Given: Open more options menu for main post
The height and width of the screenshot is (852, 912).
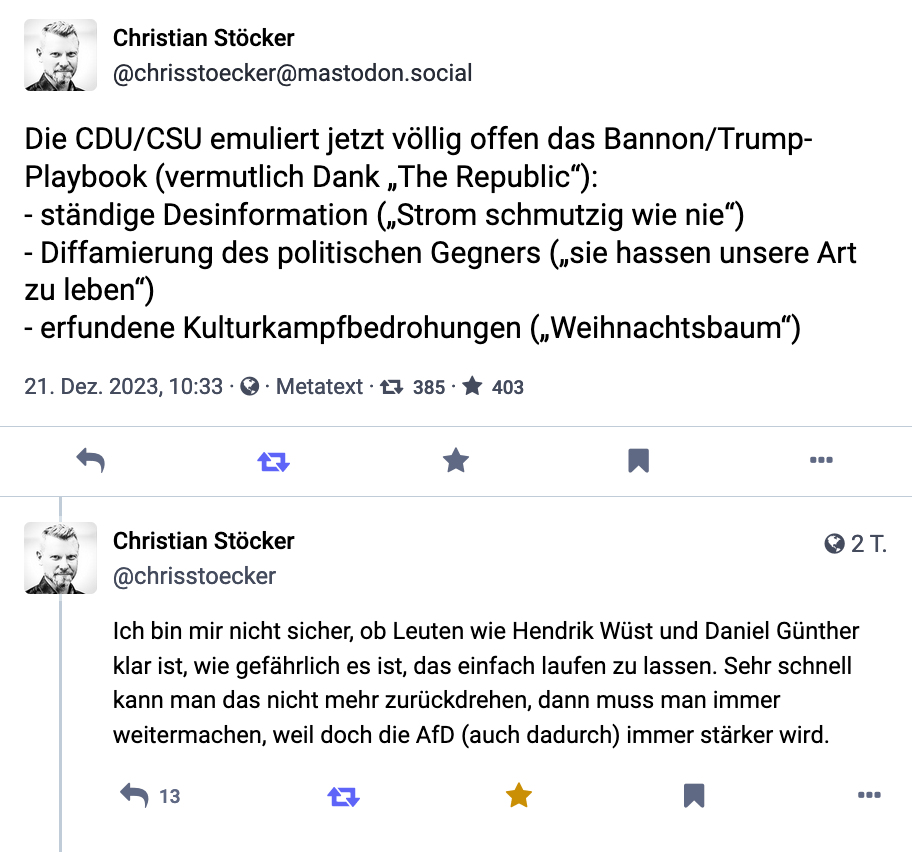Looking at the screenshot, I should click(821, 460).
